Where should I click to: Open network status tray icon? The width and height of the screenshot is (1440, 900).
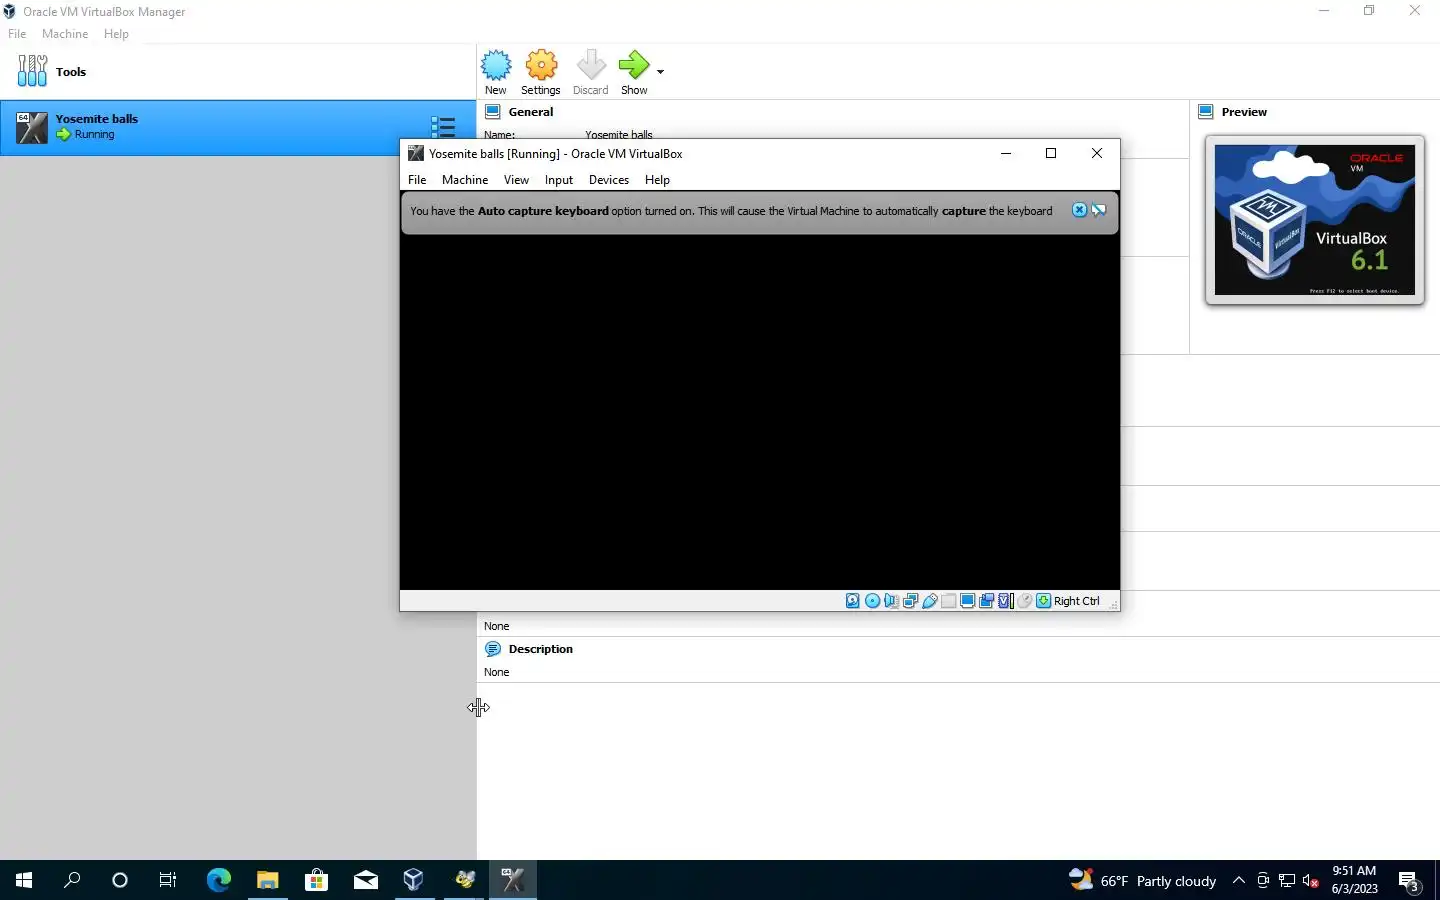[x=1287, y=880]
